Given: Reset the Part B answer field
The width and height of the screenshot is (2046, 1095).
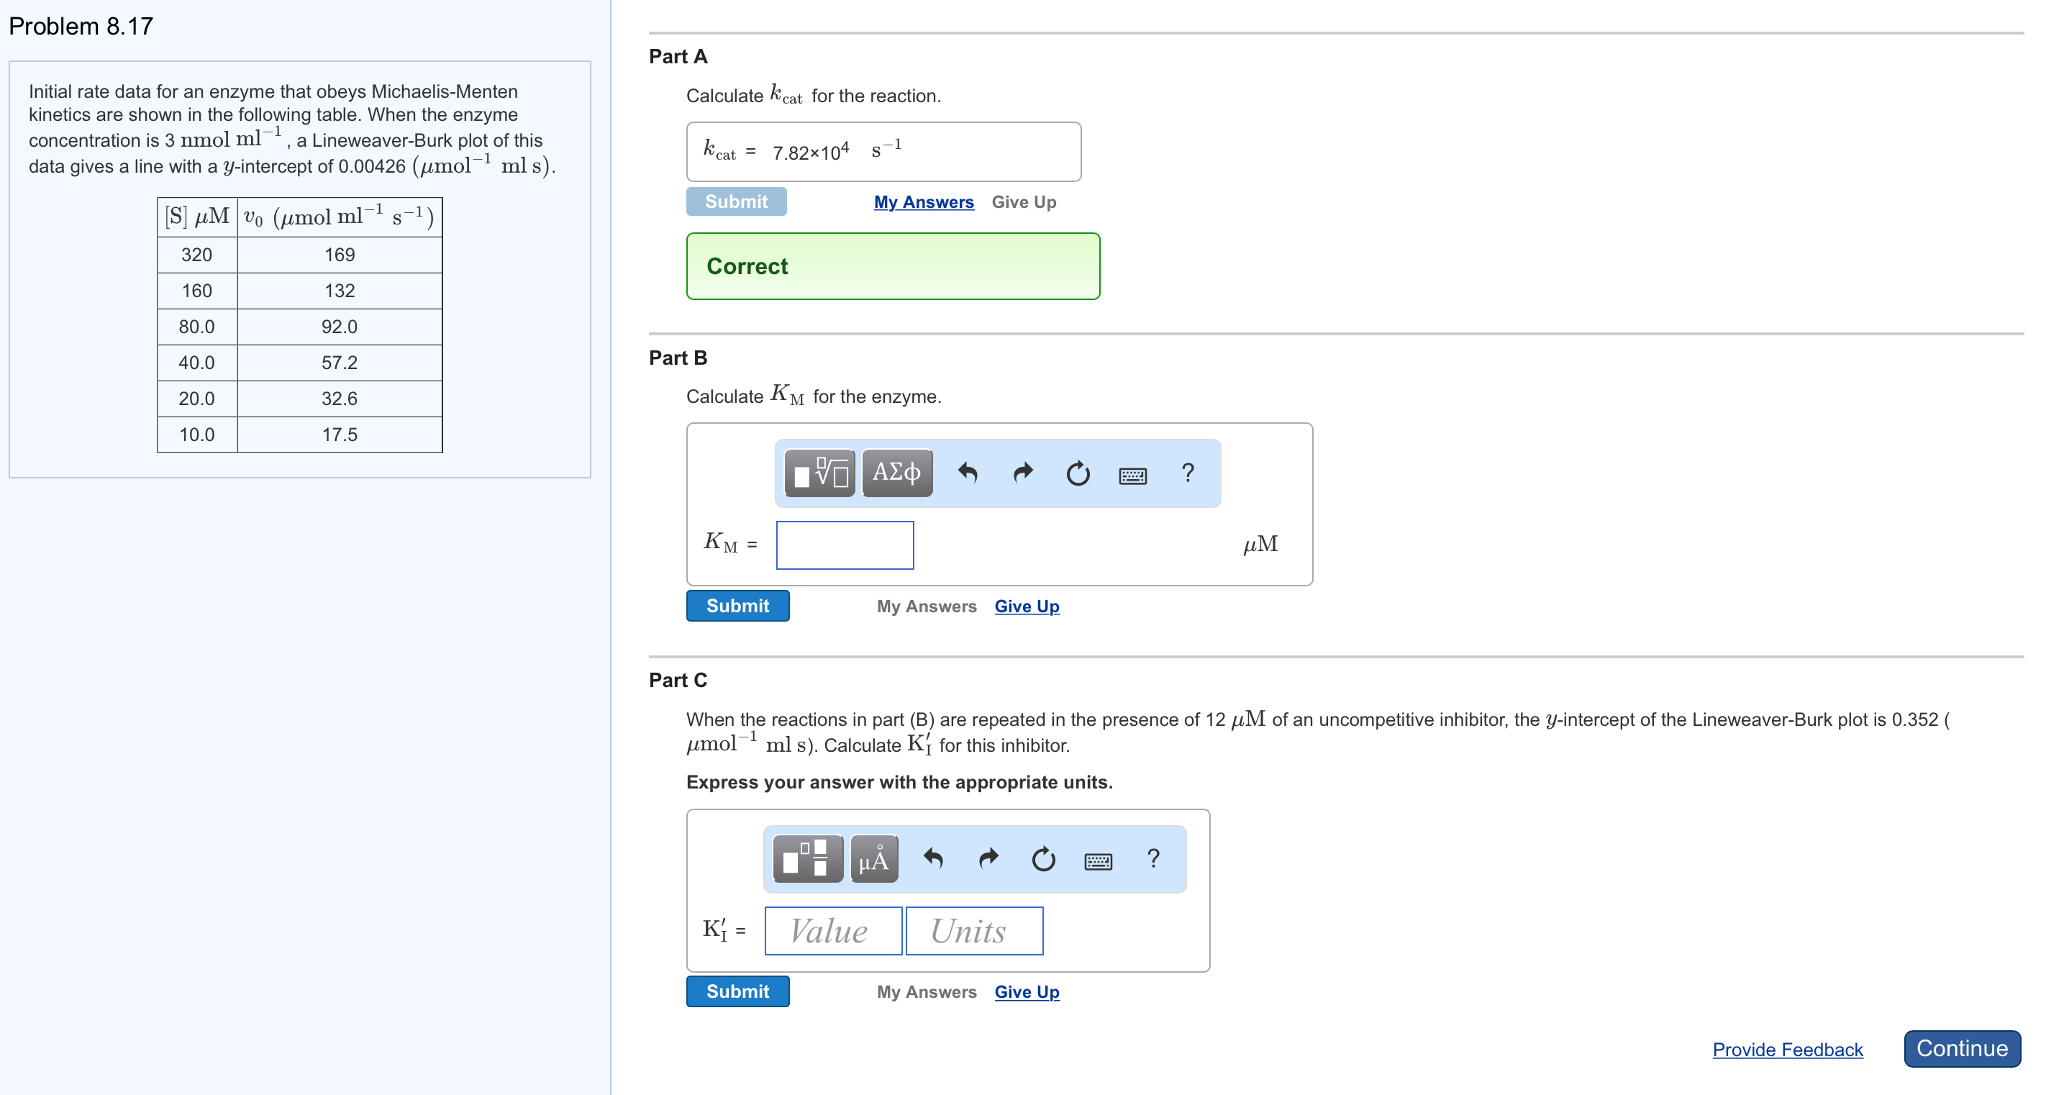Looking at the screenshot, I should 1077,473.
